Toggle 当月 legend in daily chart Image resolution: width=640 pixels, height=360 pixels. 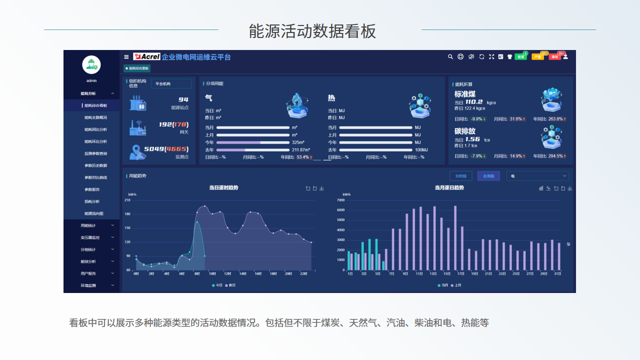tap(443, 285)
